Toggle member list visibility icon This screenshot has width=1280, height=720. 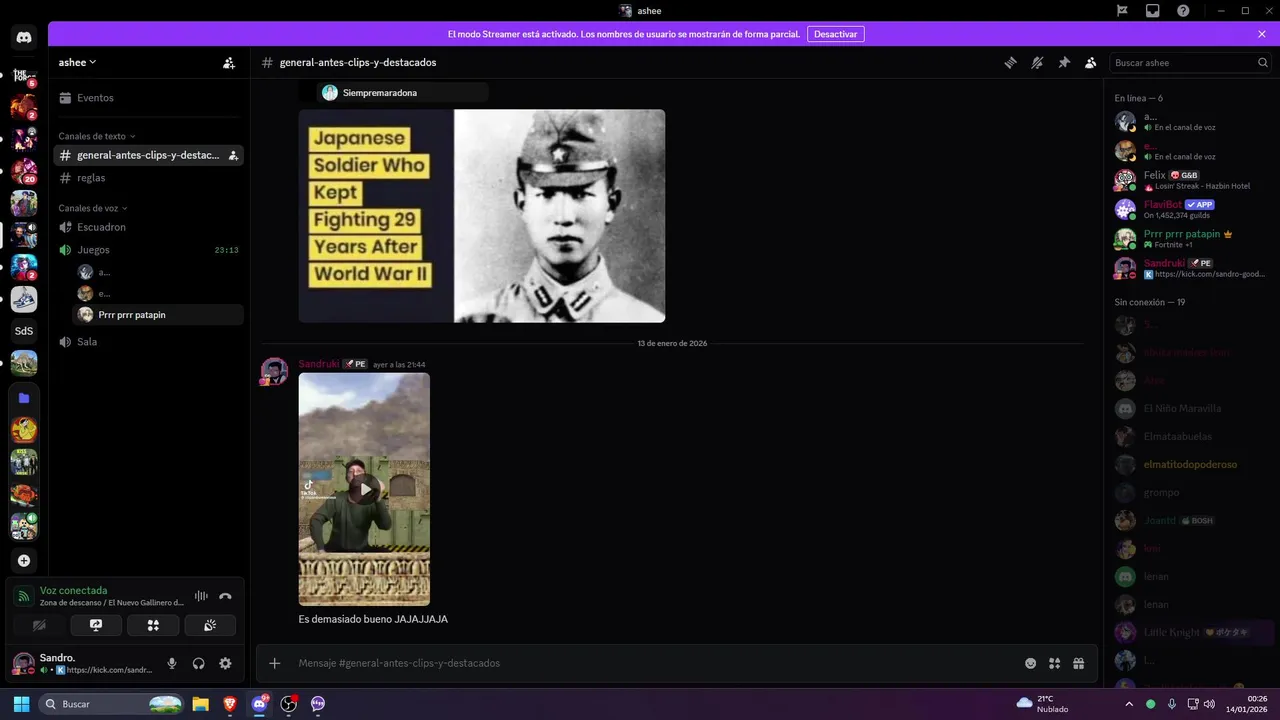pos(1091,62)
